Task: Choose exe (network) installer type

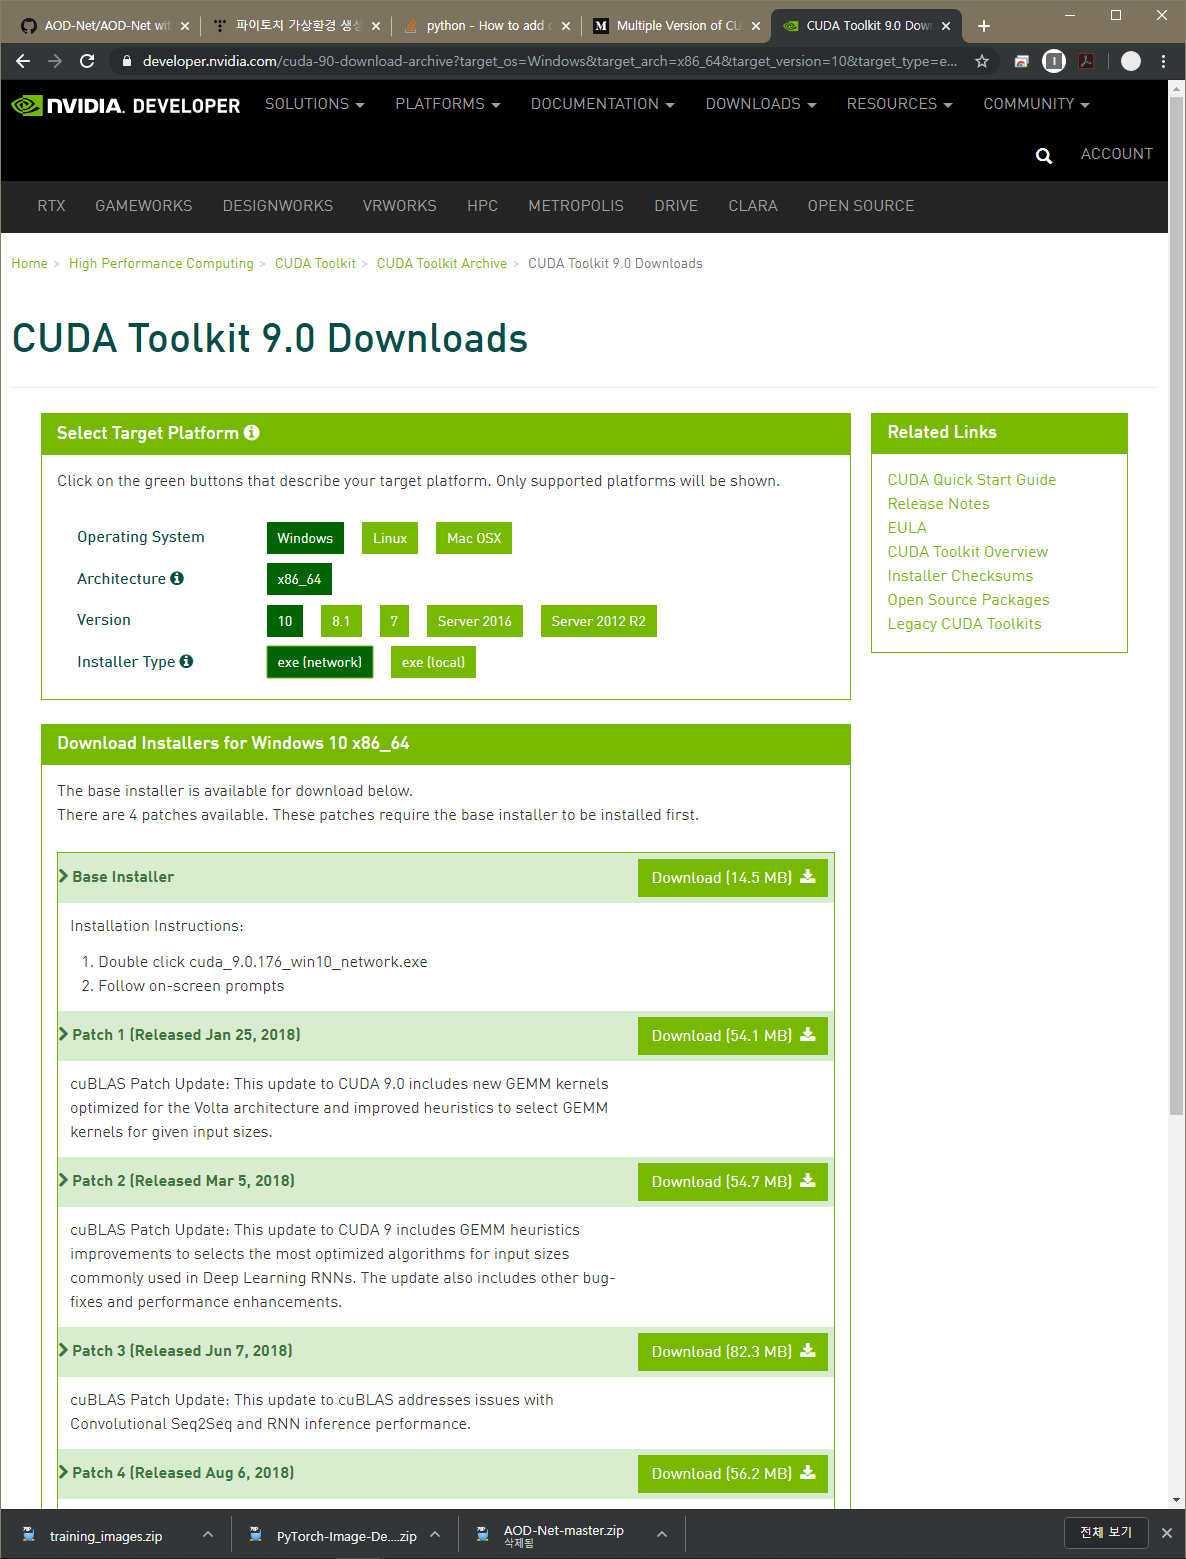Action: point(320,662)
